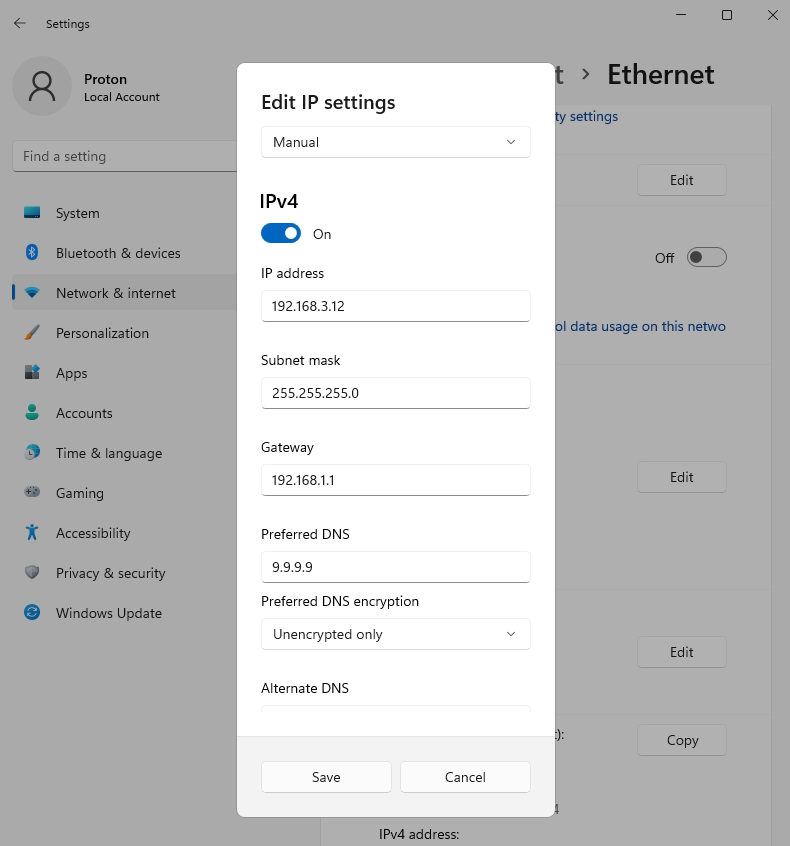Click the Gaming controller icon
This screenshot has width=790, height=846.
[x=32, y=492]
